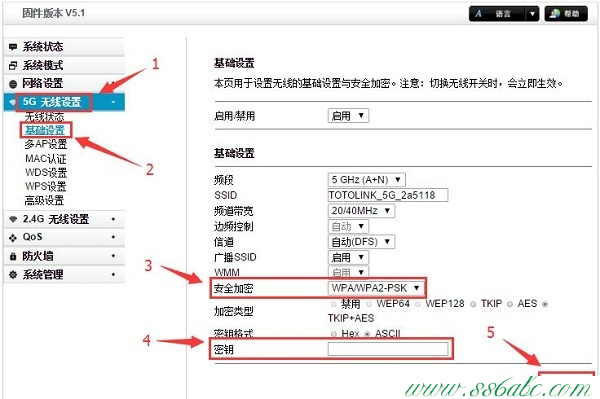Image resolution: width=600 pixels, height=399 pixels.
Task: Click the help button user icon
Action: click(x=554, y=14)
